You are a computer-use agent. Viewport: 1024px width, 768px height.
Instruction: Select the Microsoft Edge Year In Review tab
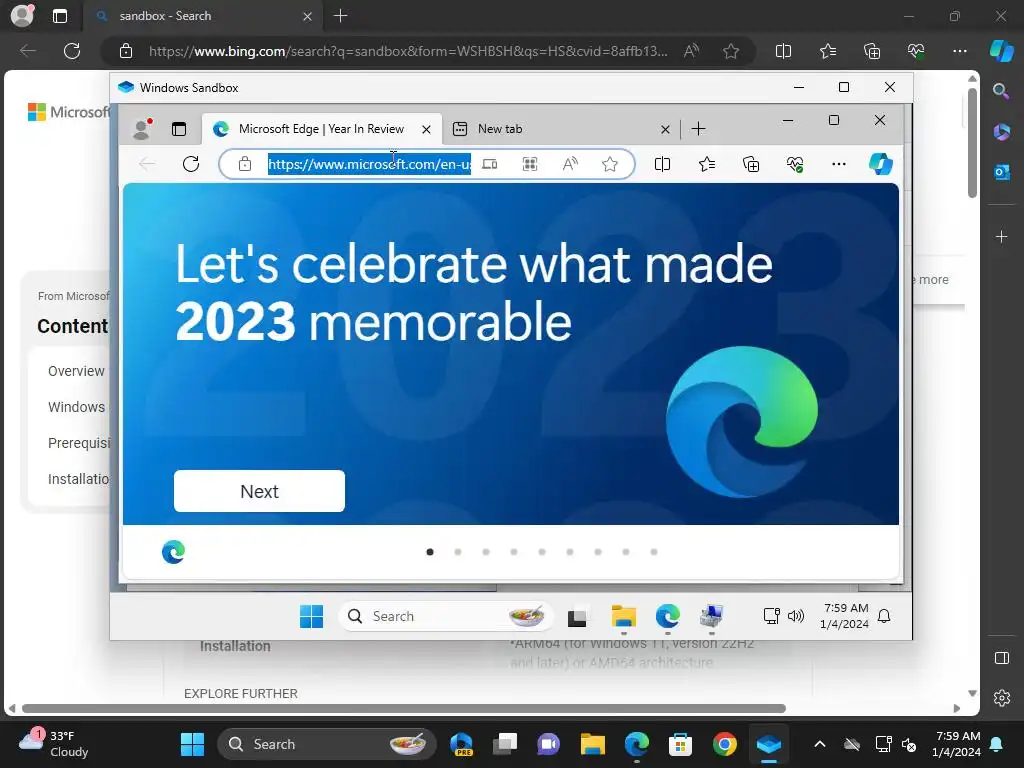pos(322,129)
